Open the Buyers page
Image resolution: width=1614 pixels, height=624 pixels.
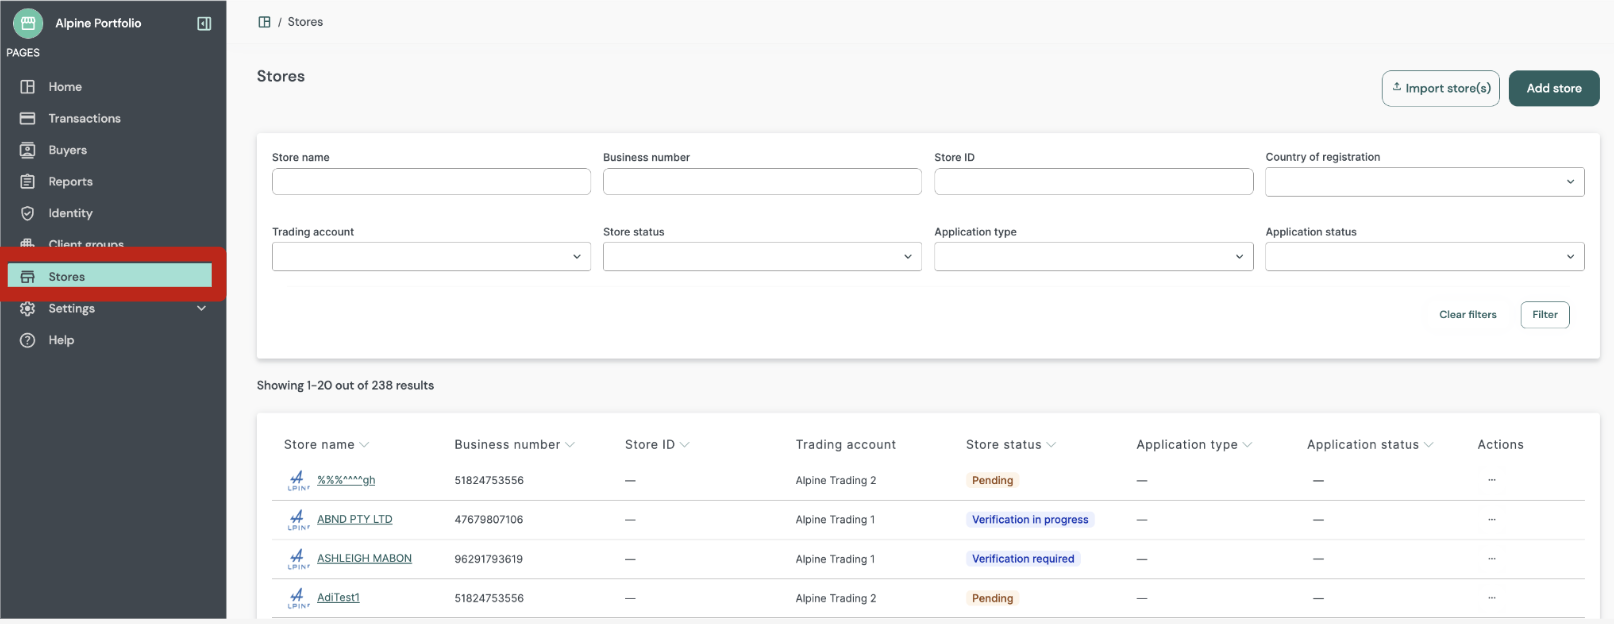67,150
